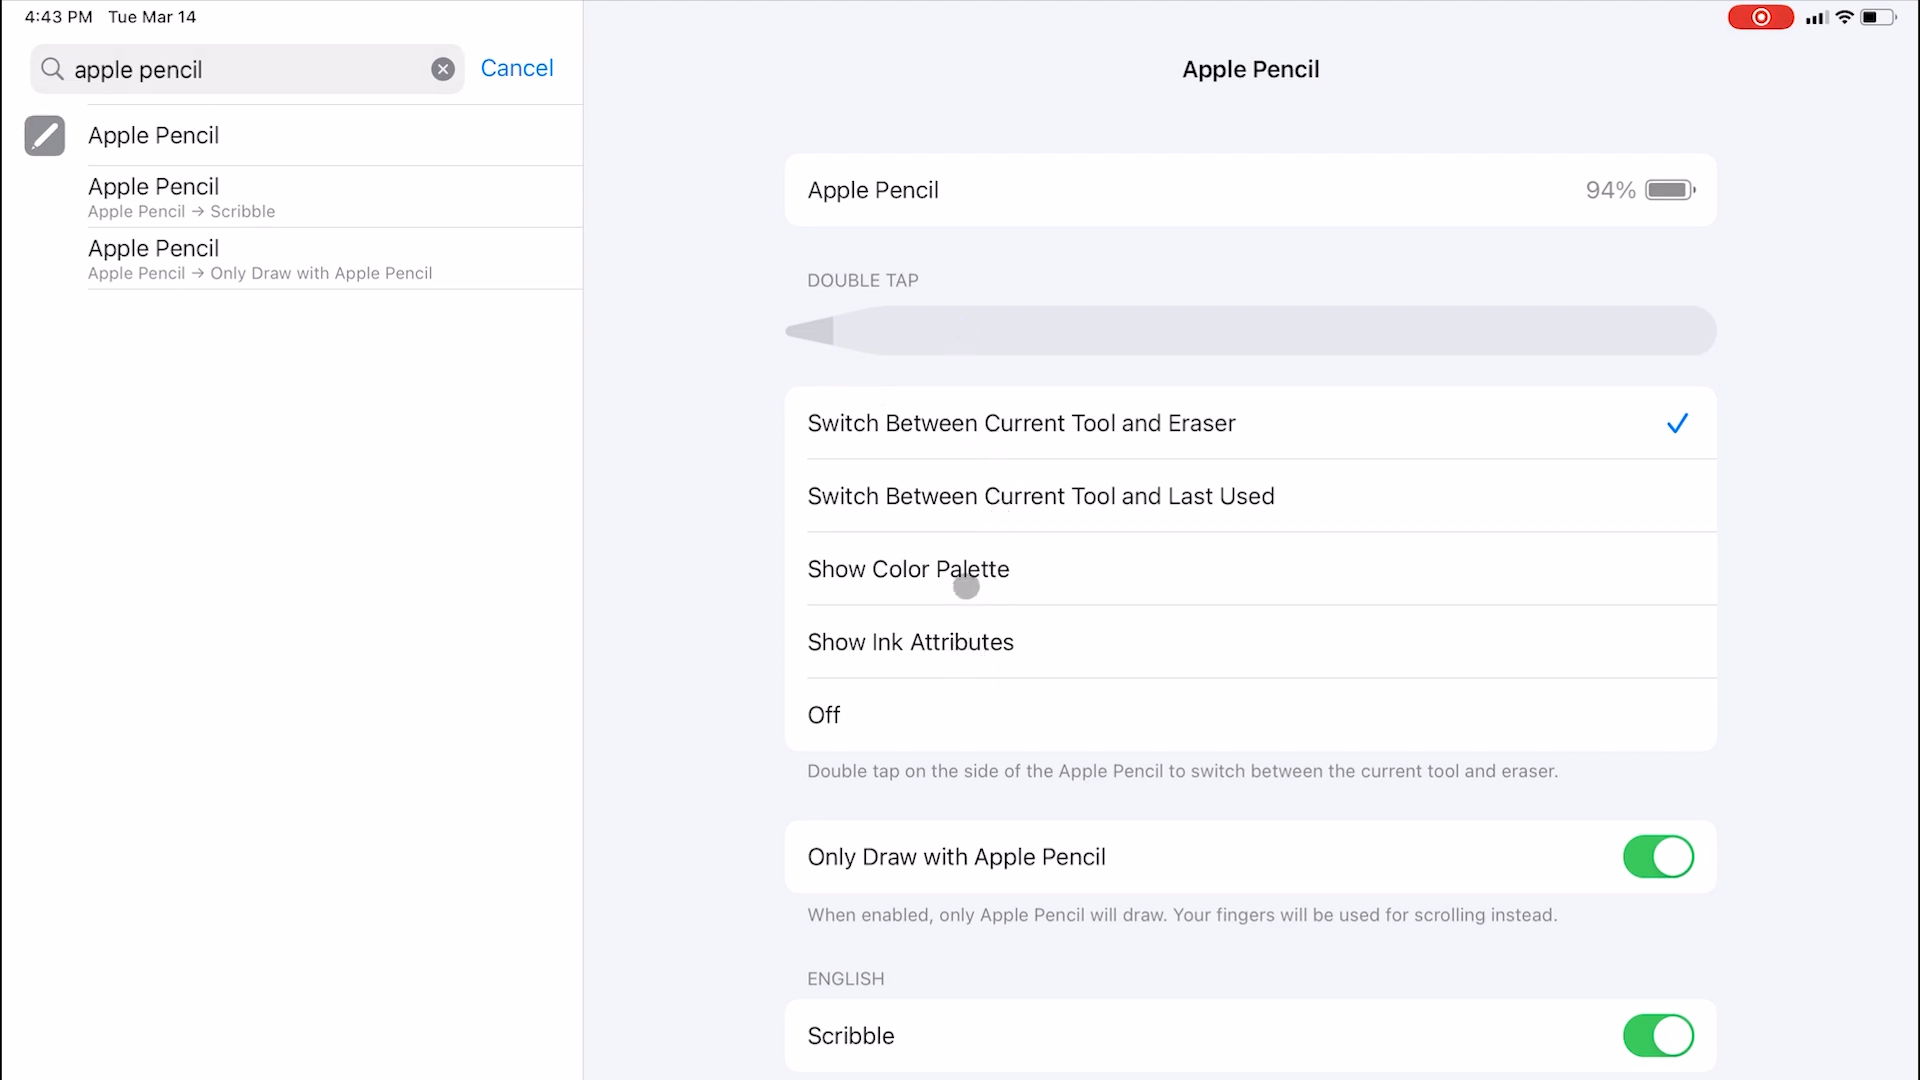Screen dimensions: 1920x1080
Task: Tap the Apple Pencil icon in results
Action: (x=45, y=136)
